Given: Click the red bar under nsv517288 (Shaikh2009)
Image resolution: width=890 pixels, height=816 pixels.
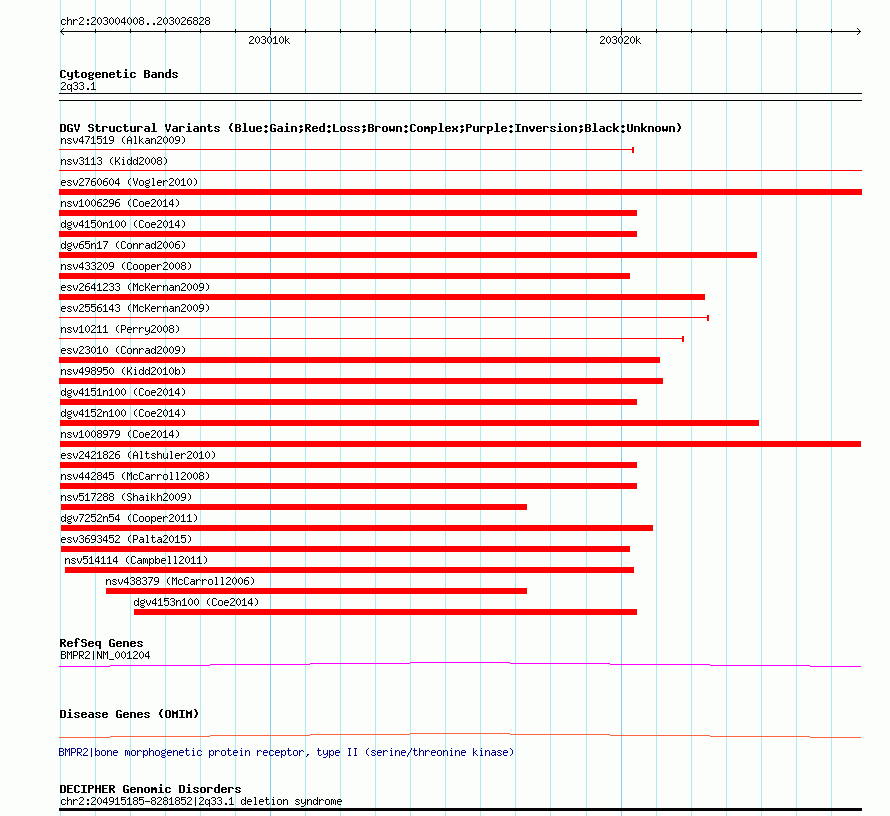Looking at the screenshot, I should (293, 507).
